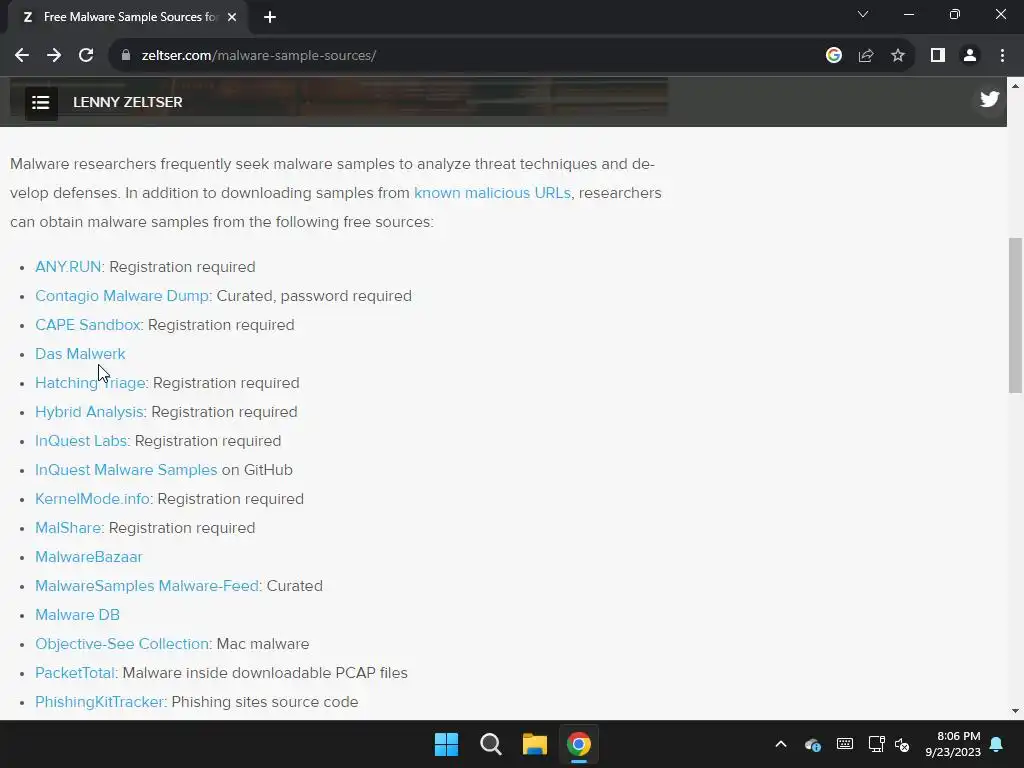Click the scrollbar down arrow
The image size is (1024, 768).
(x=1015, y=711)
